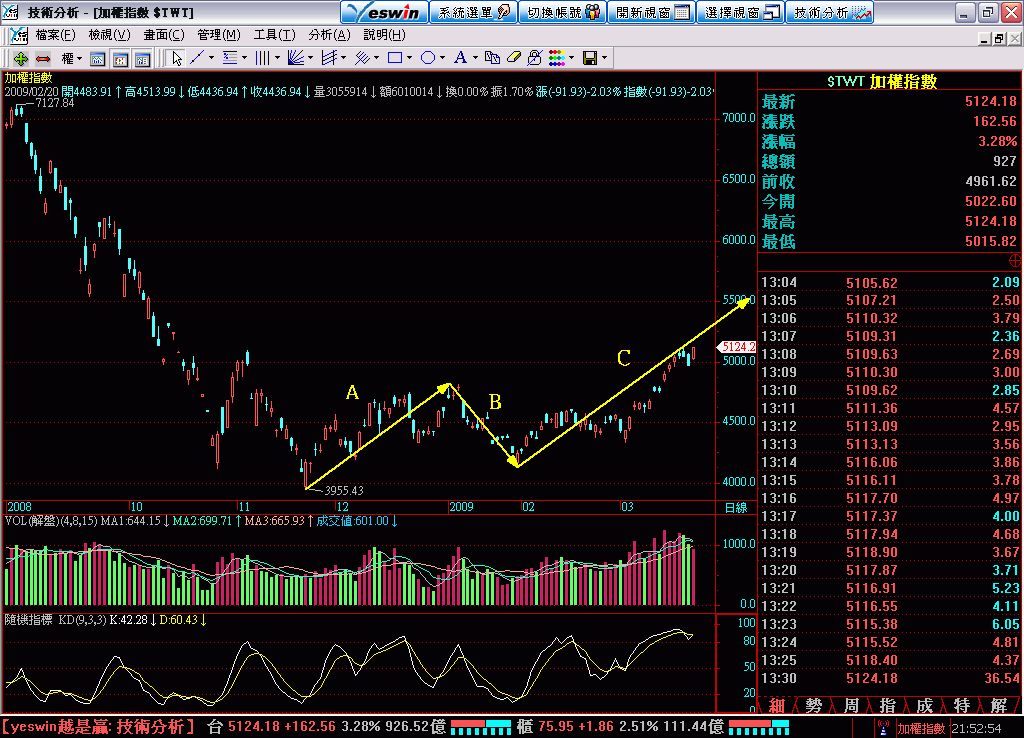Switch to the 指 tab

(x=888, y=705)
